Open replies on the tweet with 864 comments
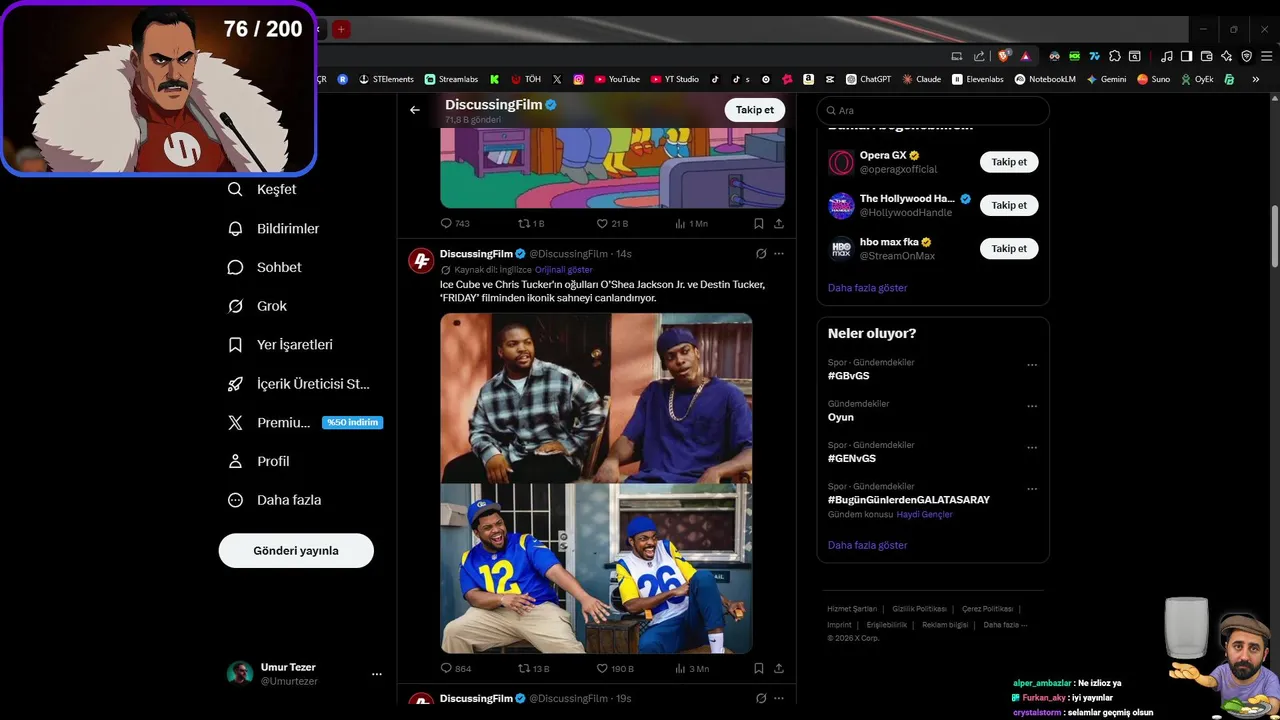 click(x=455, y=669)
